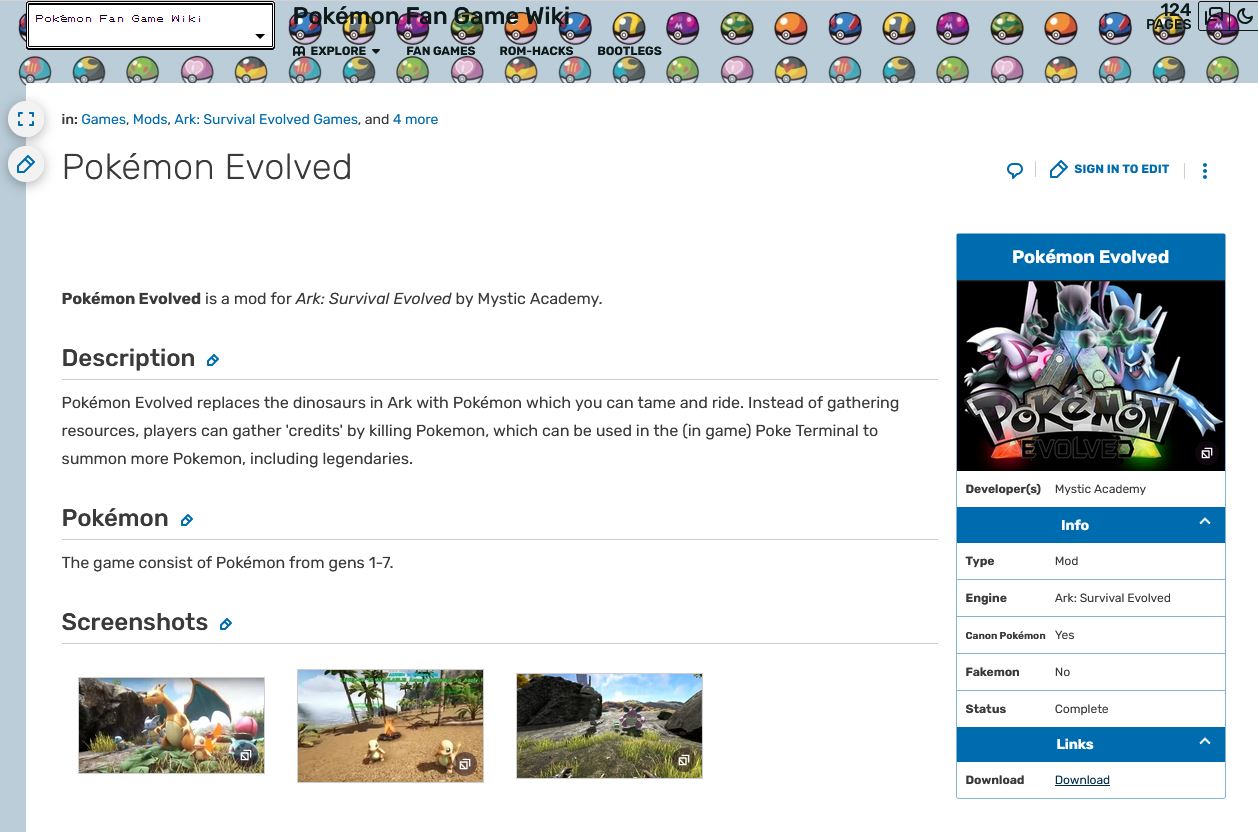Open the Bootlegs navigation menu
Image resolution: width=1258 pixels, height=832 pixels.
[629, 51]
